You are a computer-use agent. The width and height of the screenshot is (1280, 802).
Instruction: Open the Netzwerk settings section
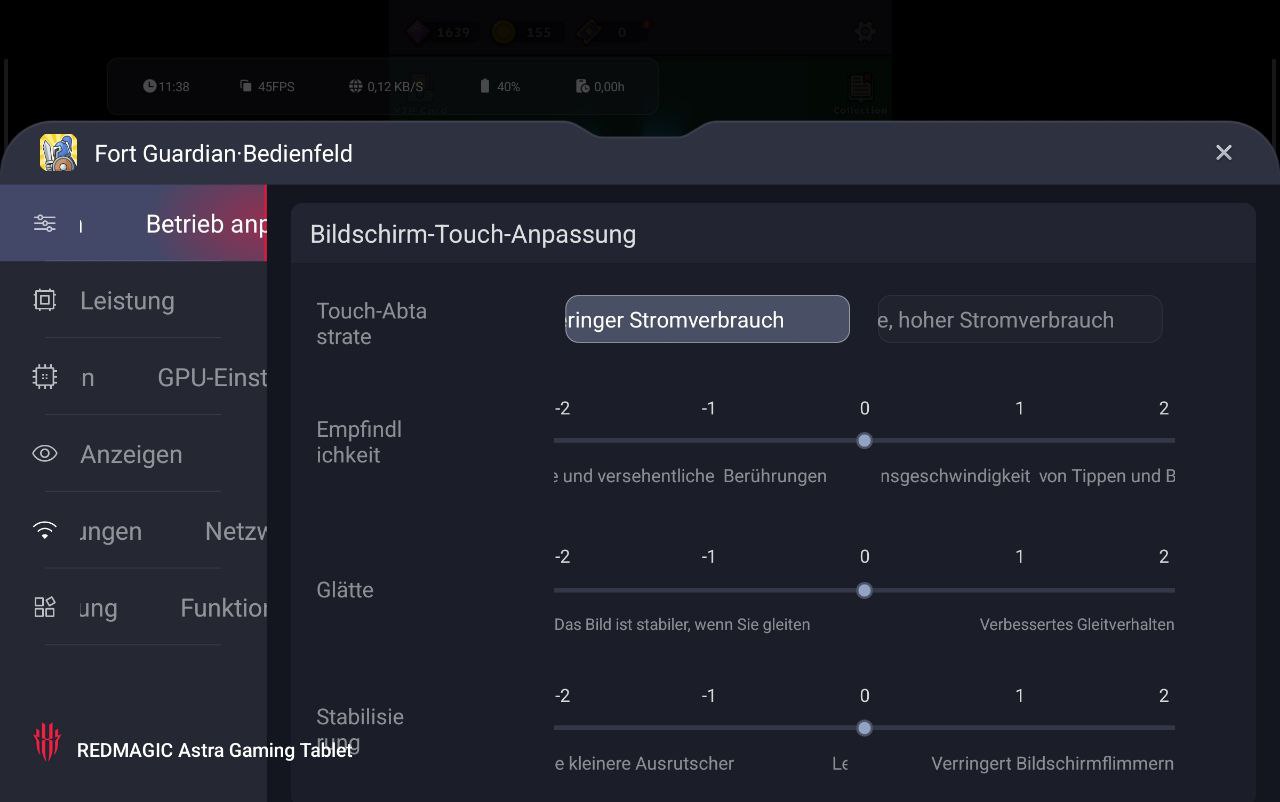[133, 531]
